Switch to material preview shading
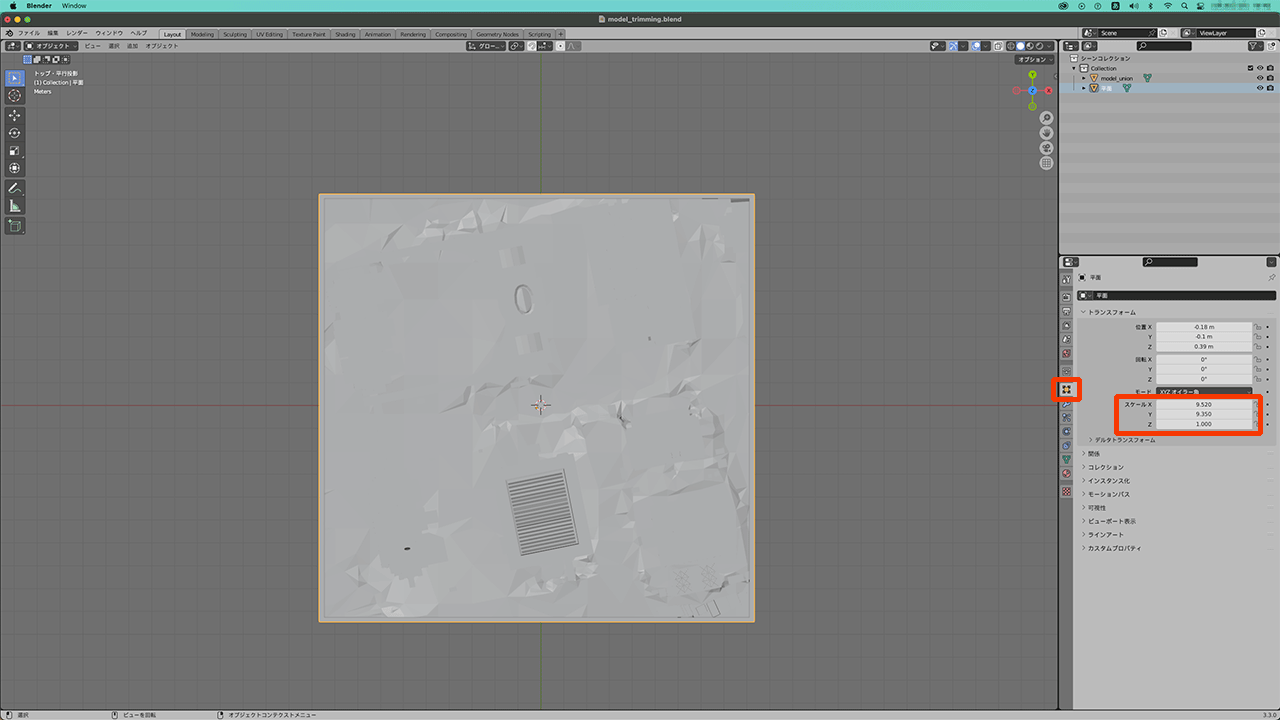 pyautogui.click(x=1031, y=46)
